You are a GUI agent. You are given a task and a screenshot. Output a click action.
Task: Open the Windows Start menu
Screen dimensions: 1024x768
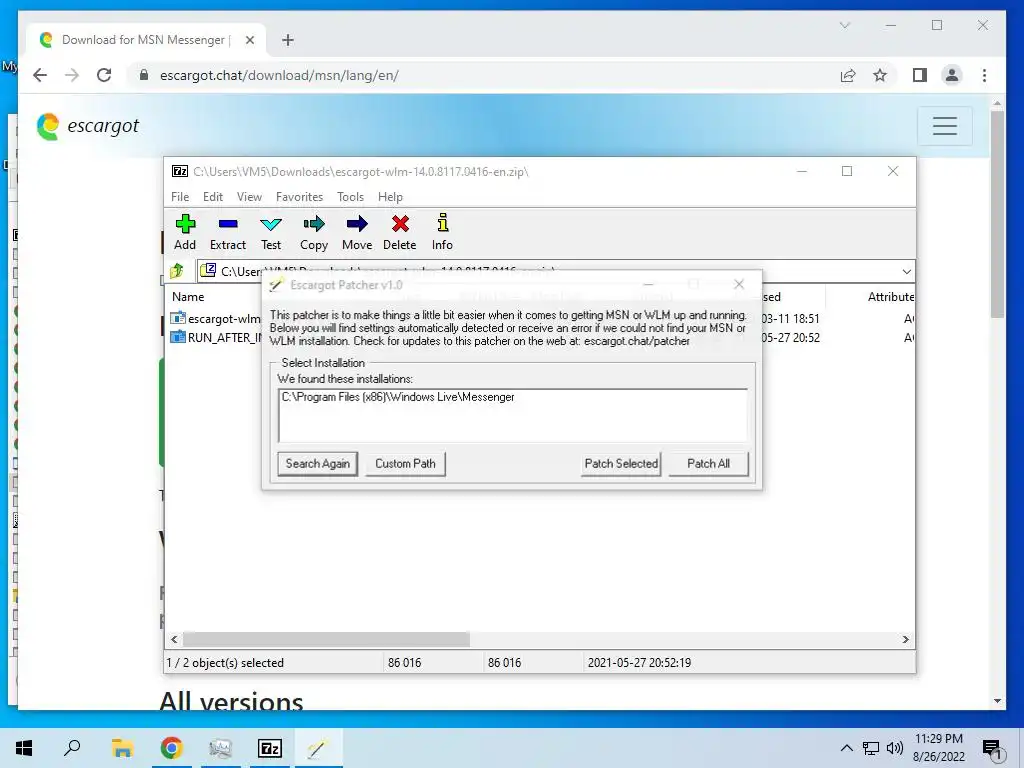pos(24,748)
